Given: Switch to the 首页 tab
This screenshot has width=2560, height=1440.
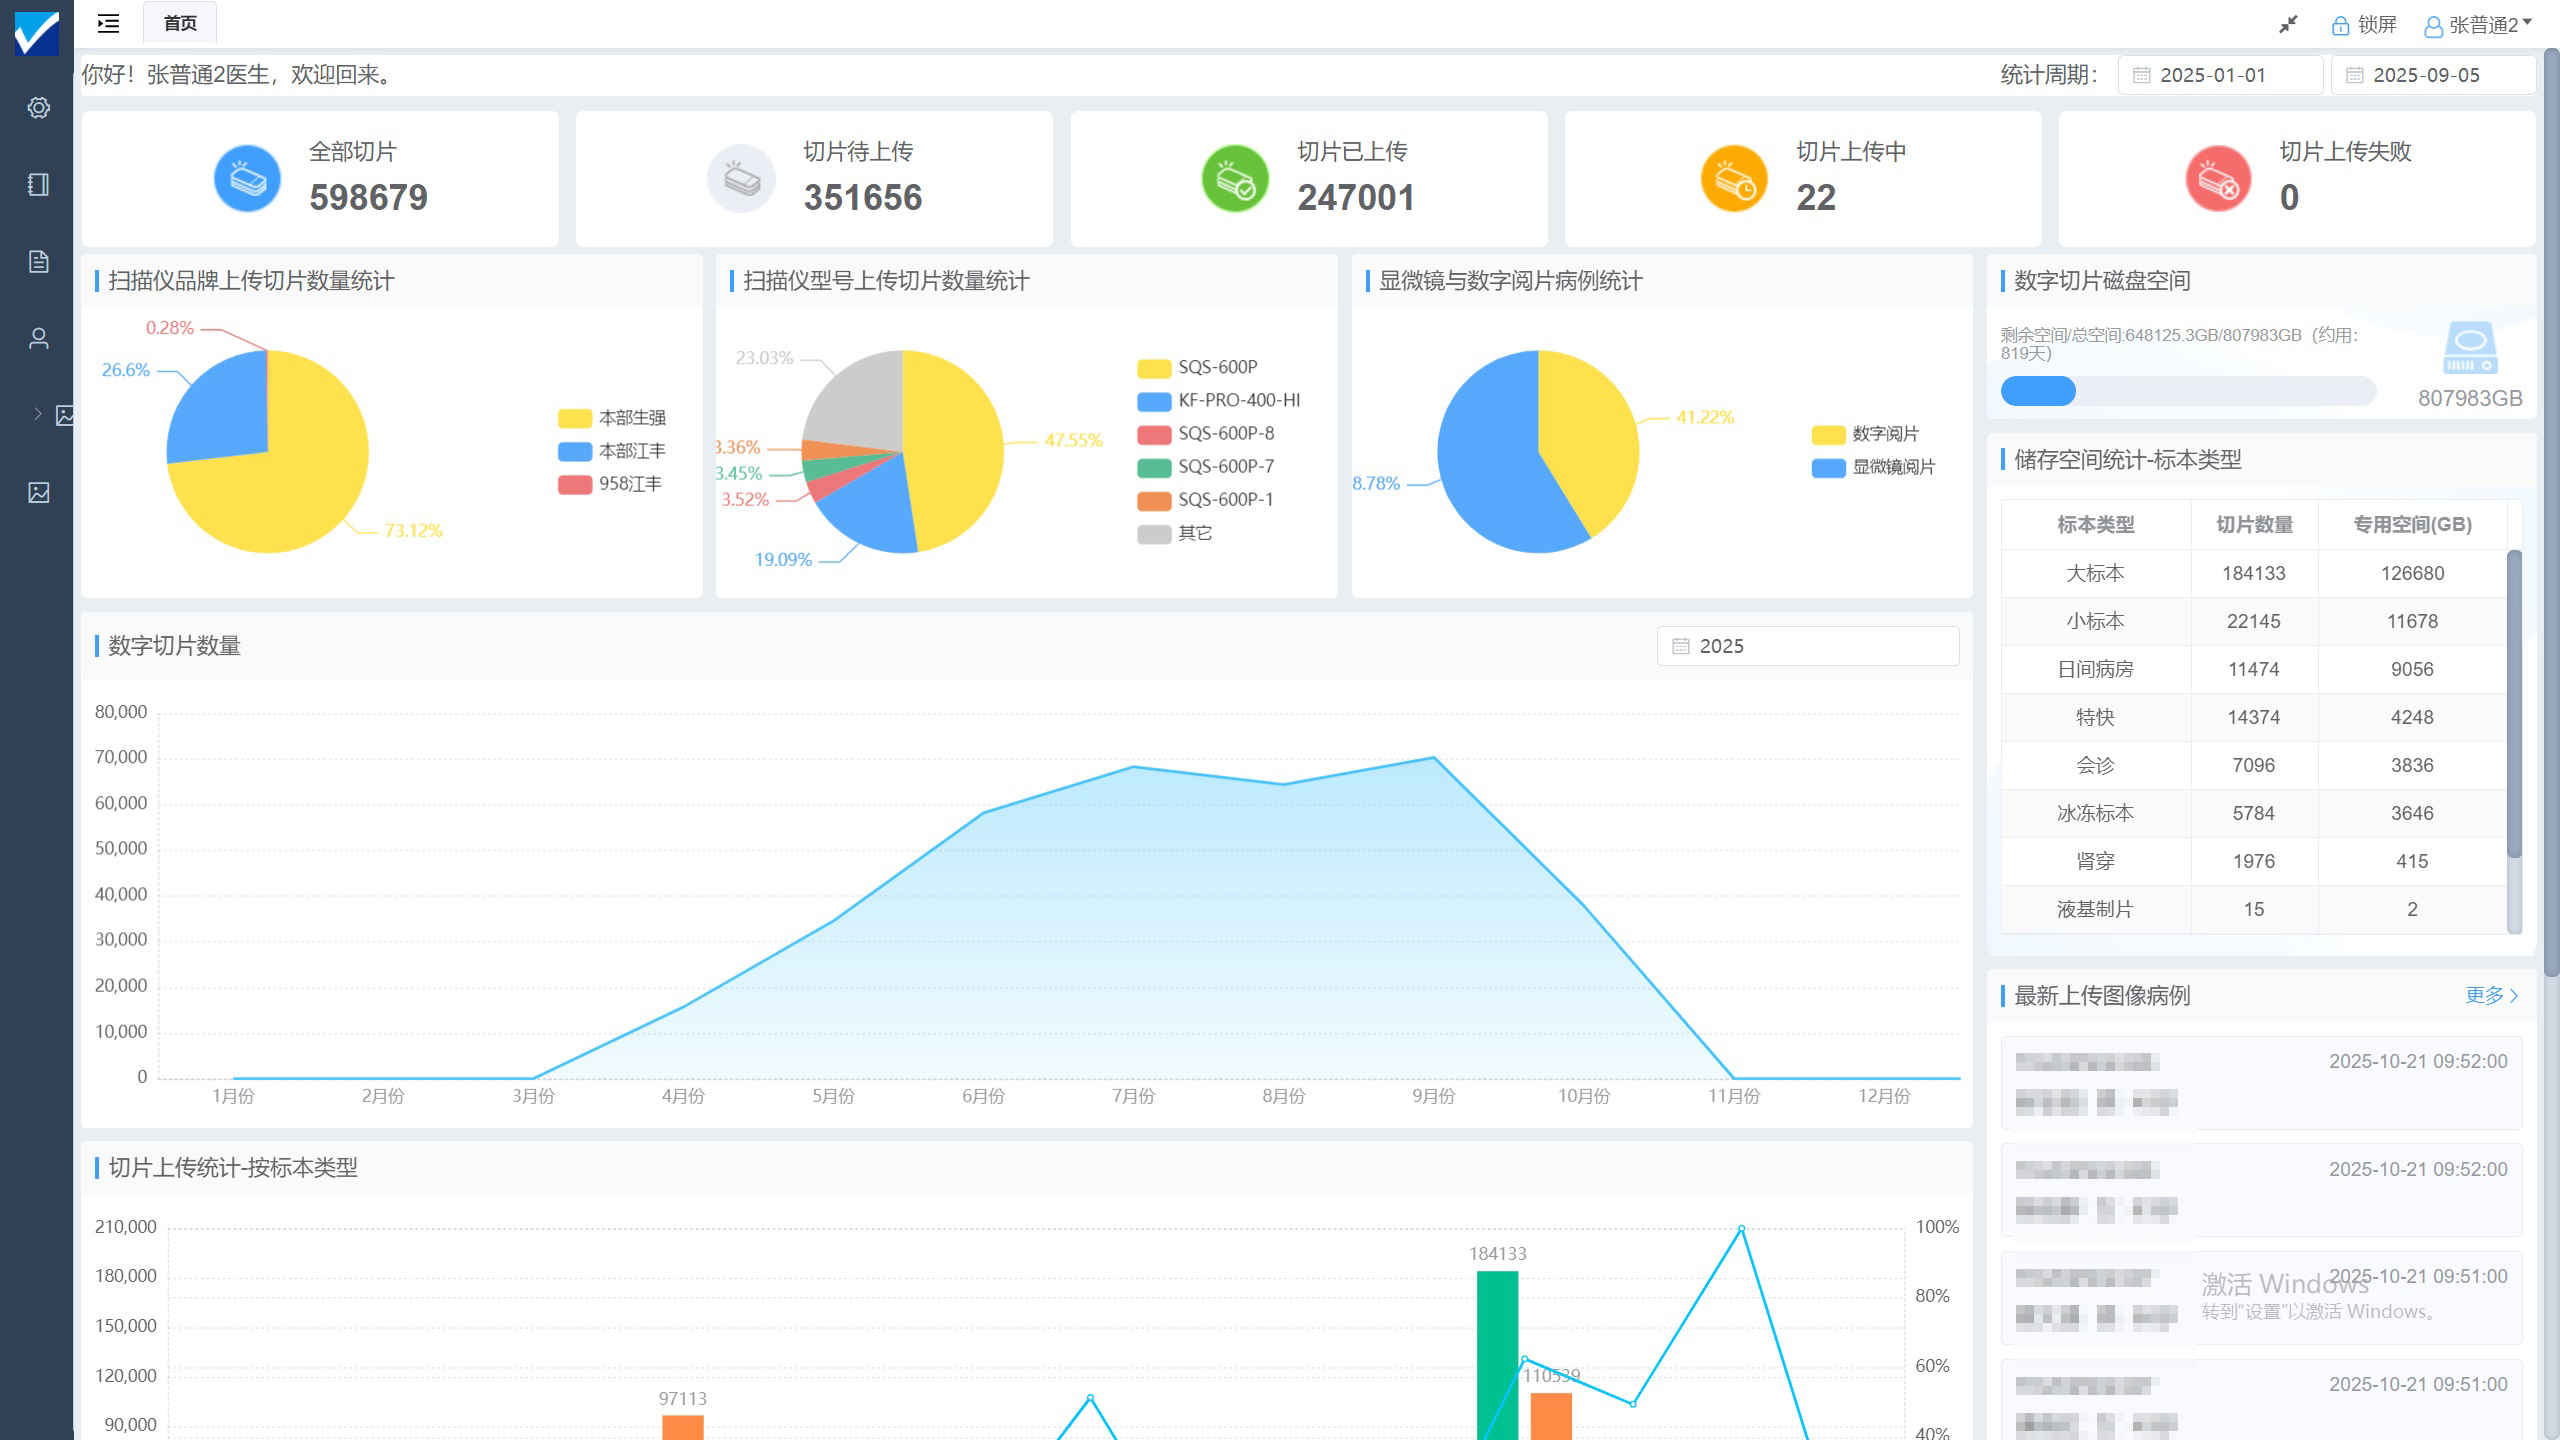Looking at the screenshot, I should click(180, 23).
